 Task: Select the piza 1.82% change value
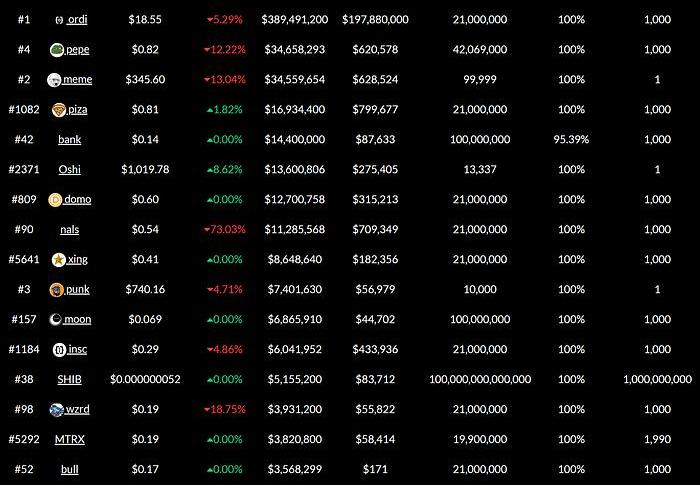point(225,109)
